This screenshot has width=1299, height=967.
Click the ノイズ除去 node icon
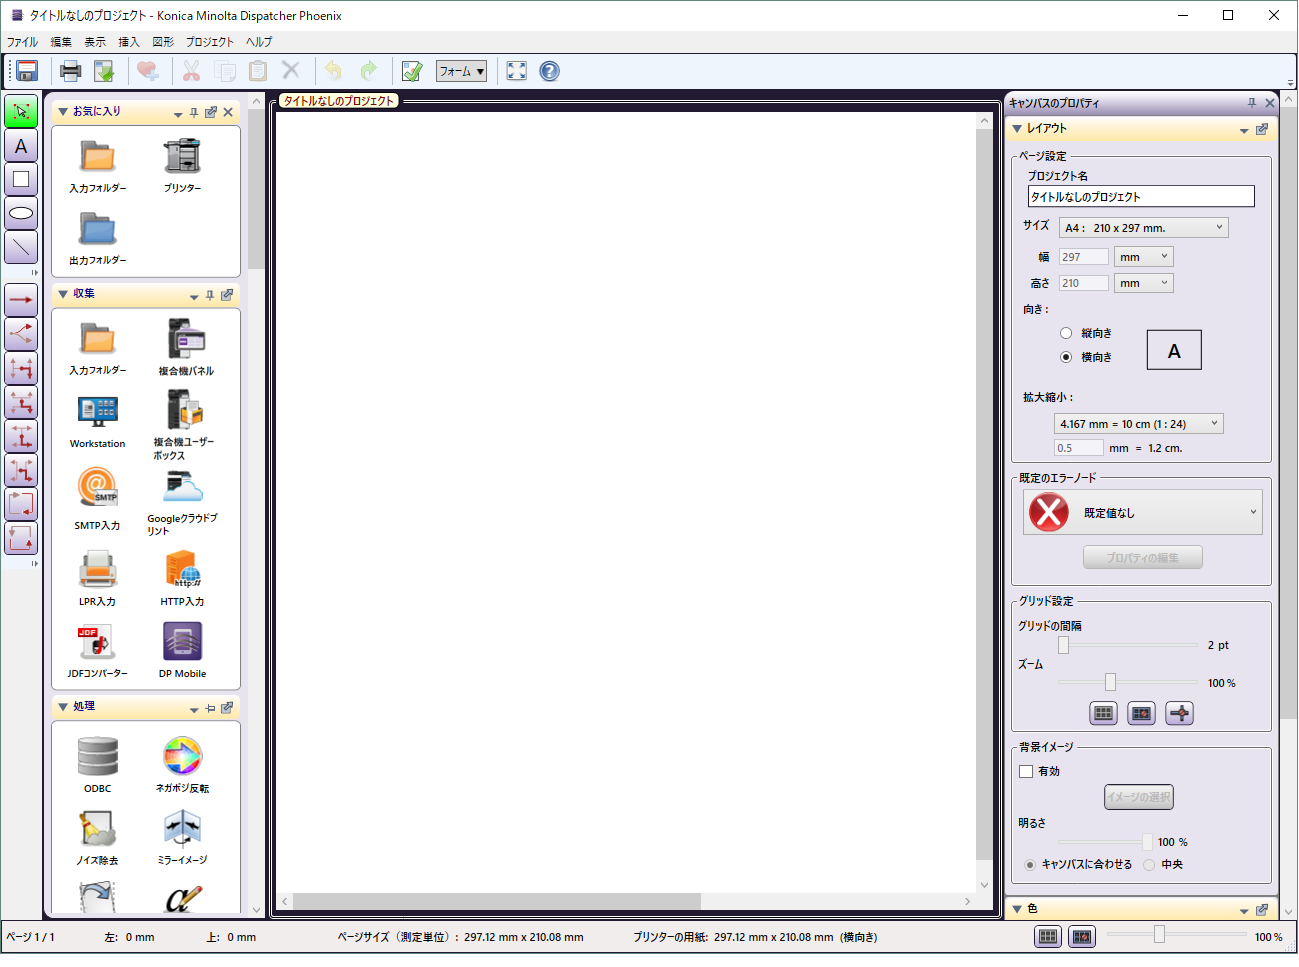click(x=98, y=828)
